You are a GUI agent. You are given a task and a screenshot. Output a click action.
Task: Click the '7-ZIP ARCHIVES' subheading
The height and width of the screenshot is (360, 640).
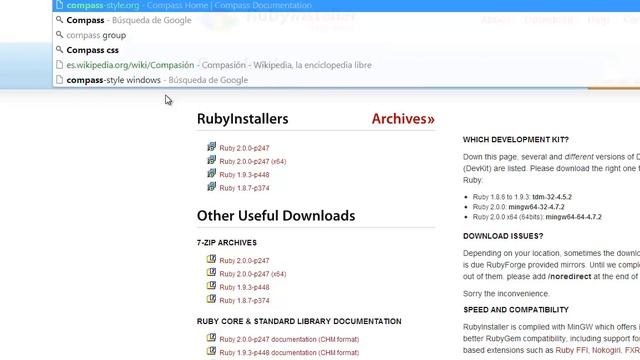coord(227,243)
